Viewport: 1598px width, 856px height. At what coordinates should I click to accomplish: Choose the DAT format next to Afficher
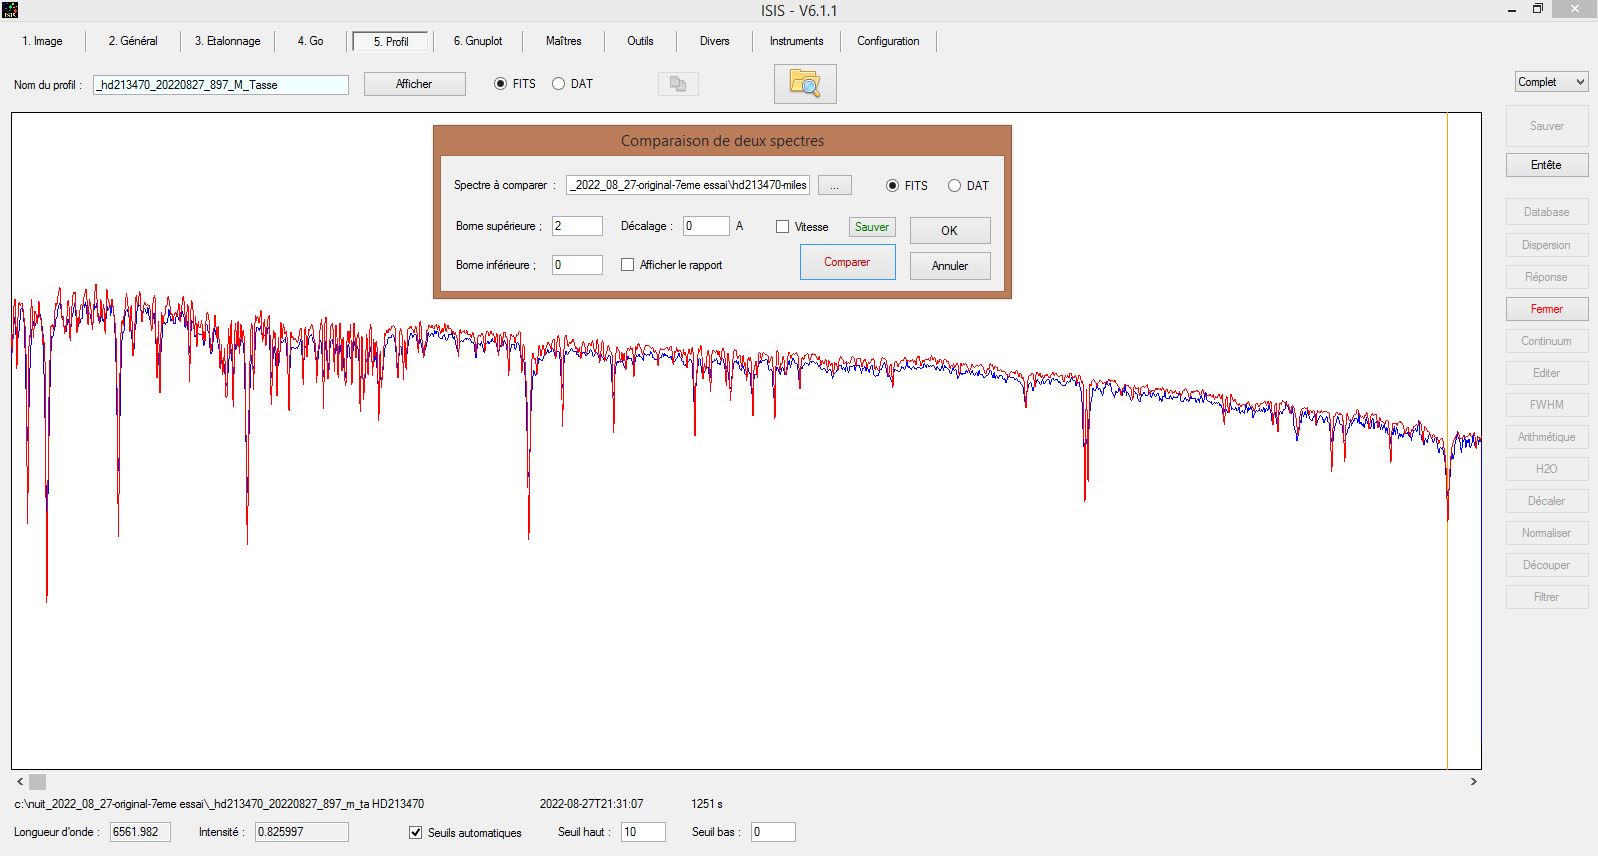point(559,84)
